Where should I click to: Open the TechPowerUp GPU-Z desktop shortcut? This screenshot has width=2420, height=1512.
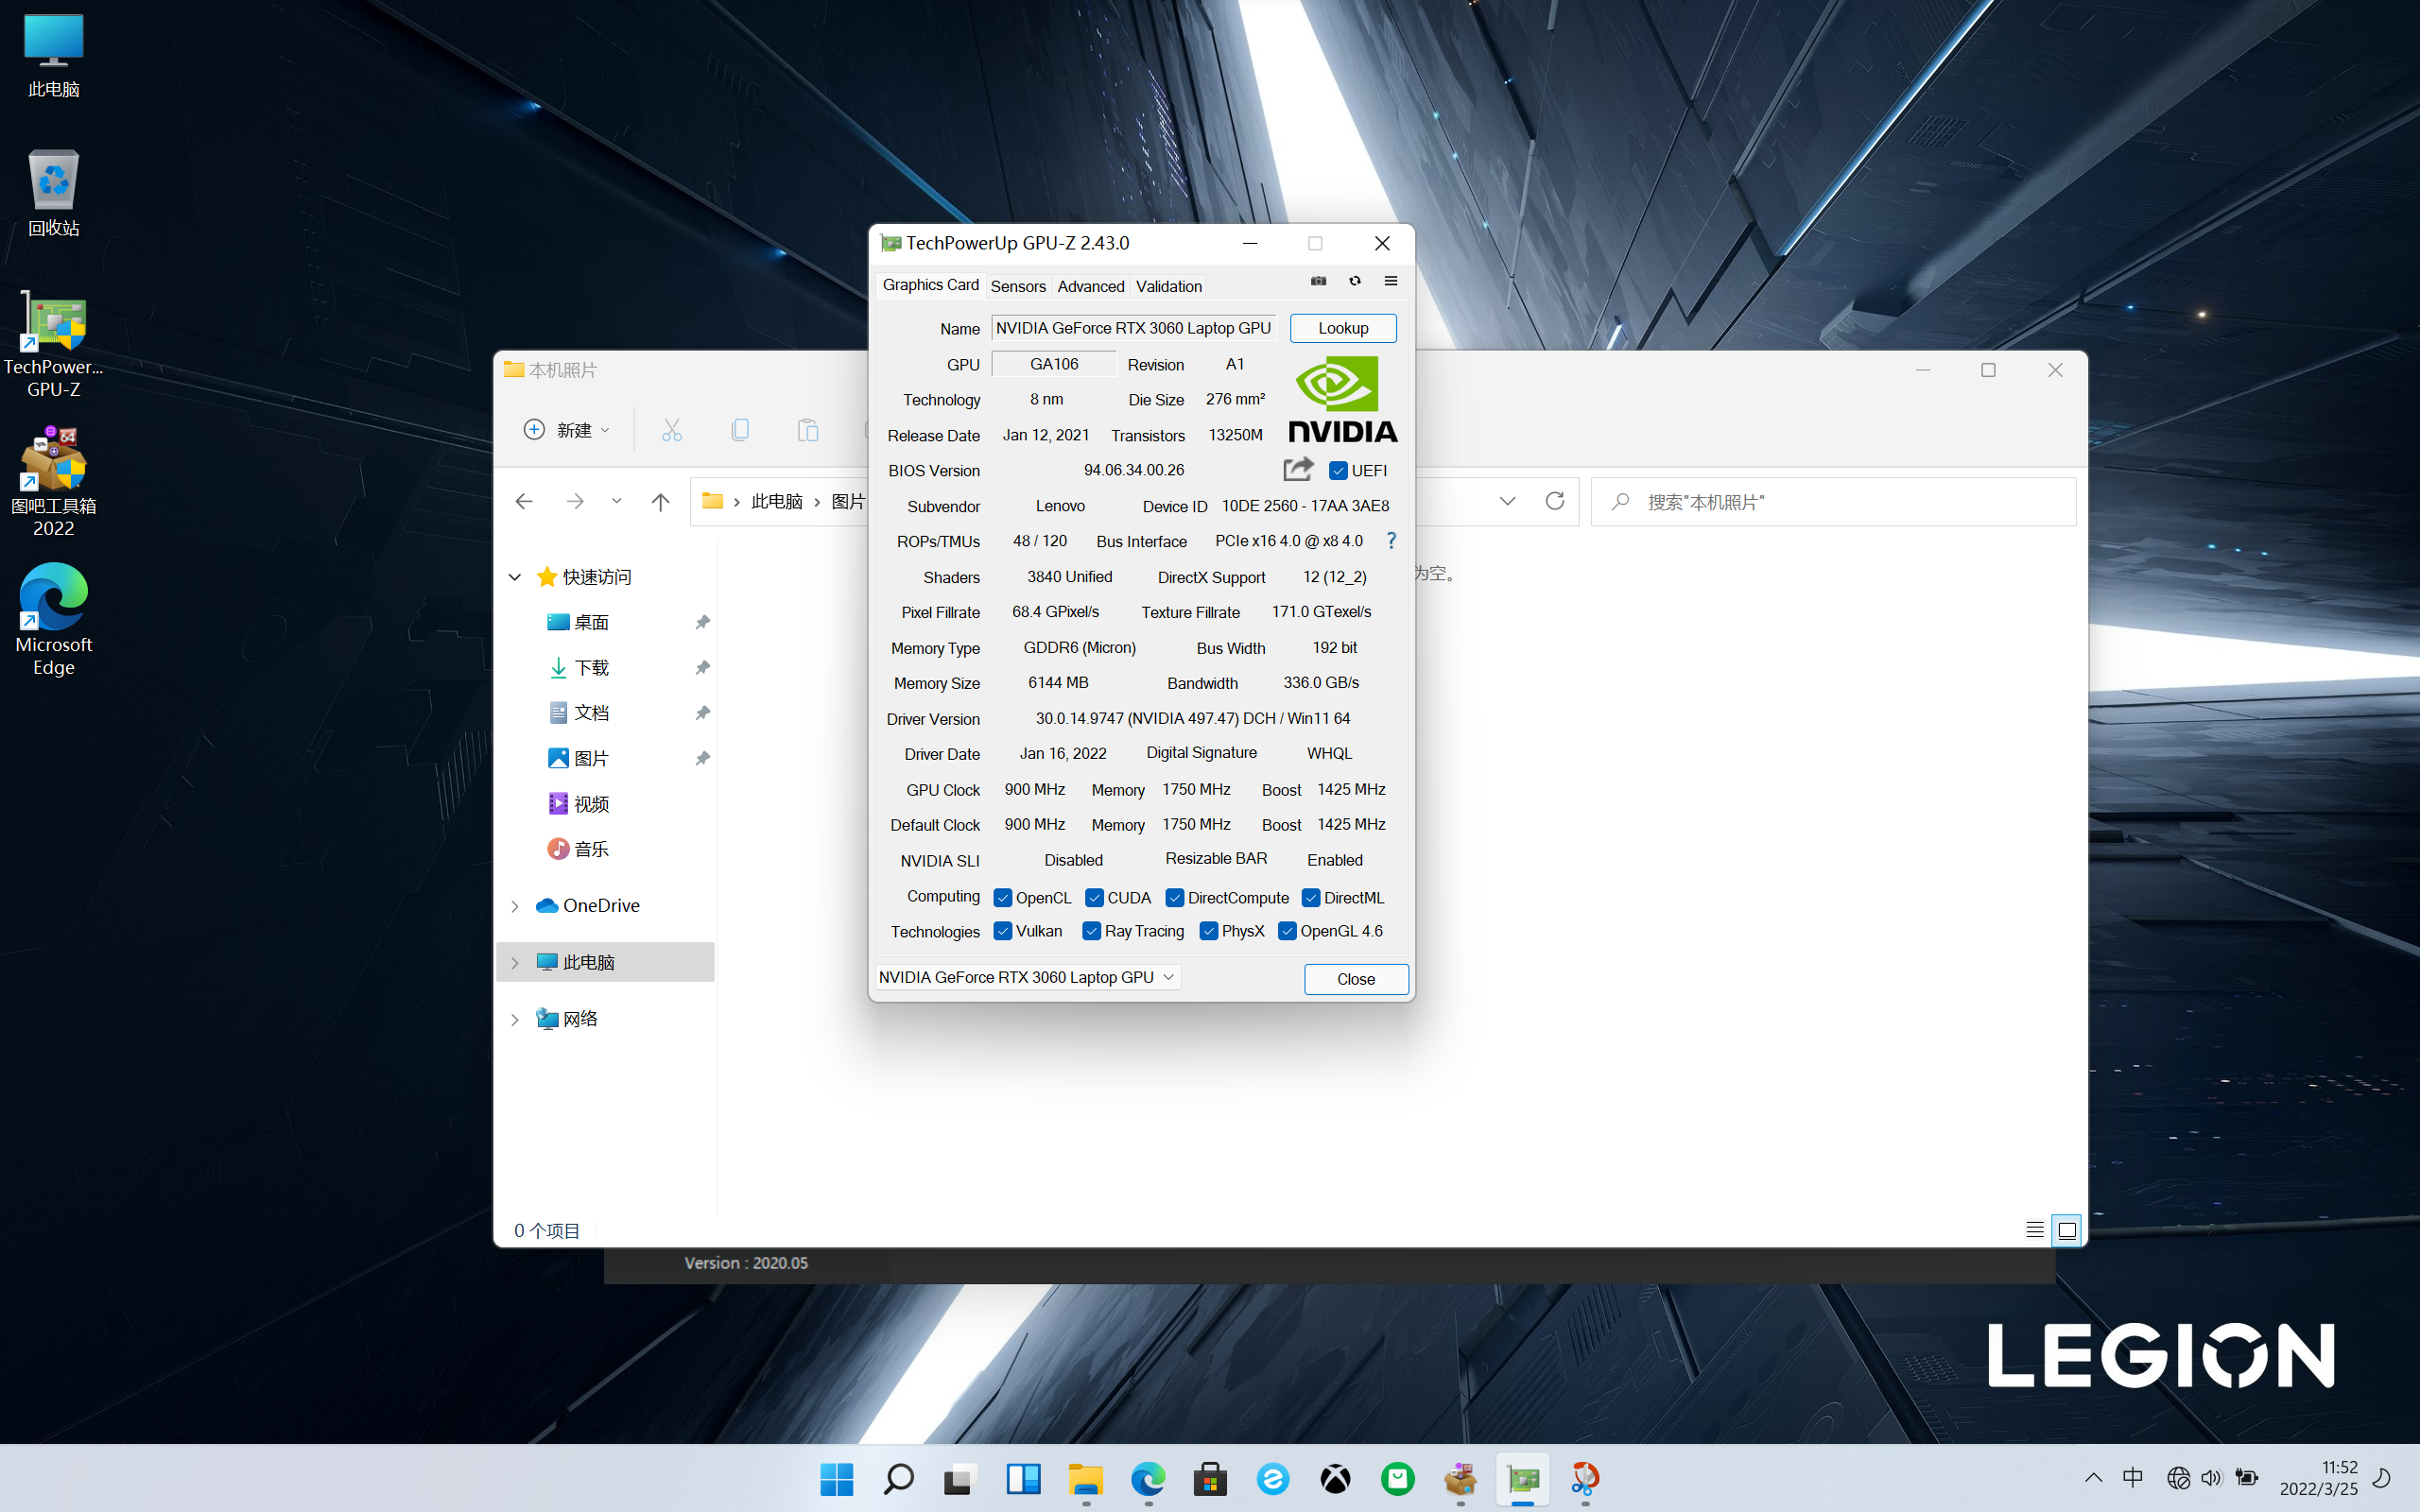coord(54,345)
